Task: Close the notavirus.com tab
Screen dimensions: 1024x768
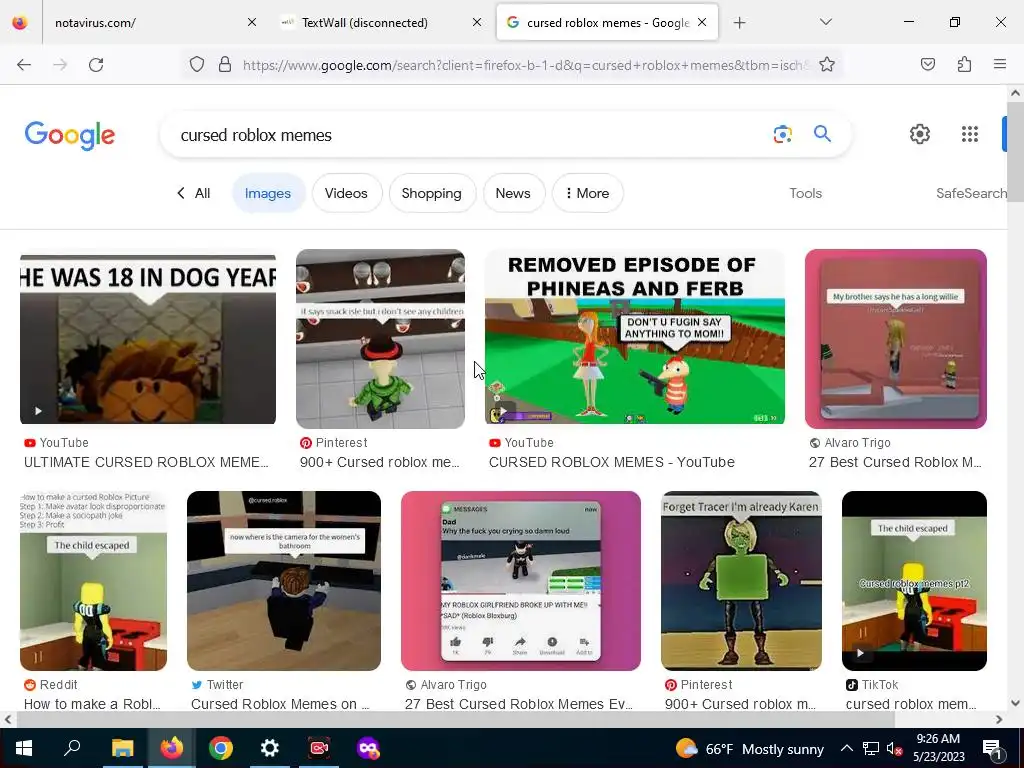Action: click(252, 22)
